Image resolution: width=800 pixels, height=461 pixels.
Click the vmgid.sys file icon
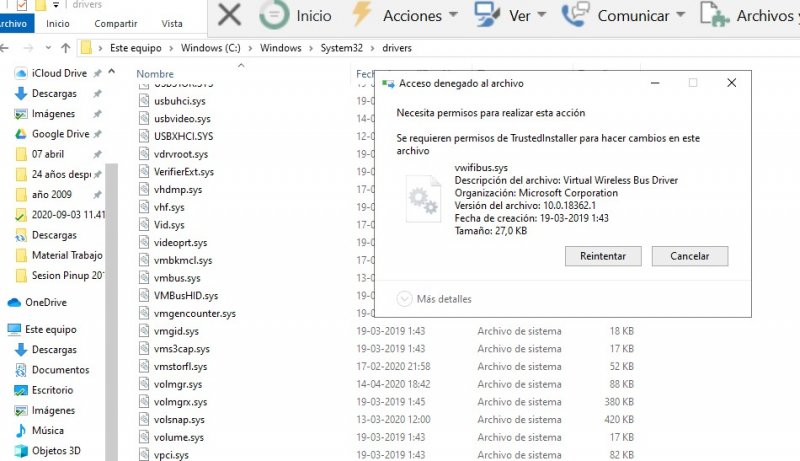(144, 330)
